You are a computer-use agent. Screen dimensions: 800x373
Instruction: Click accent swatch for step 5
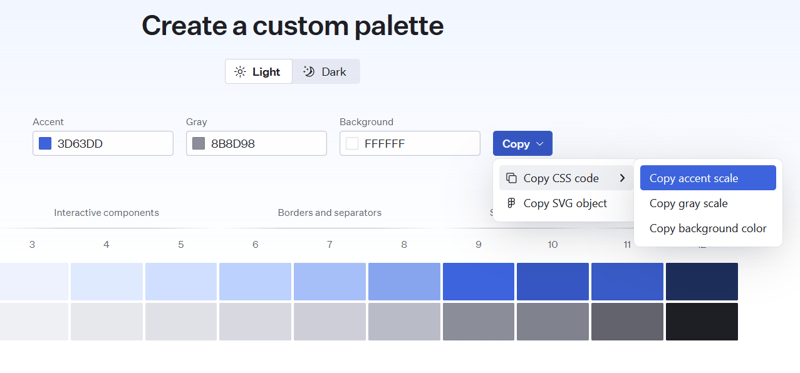181,281
